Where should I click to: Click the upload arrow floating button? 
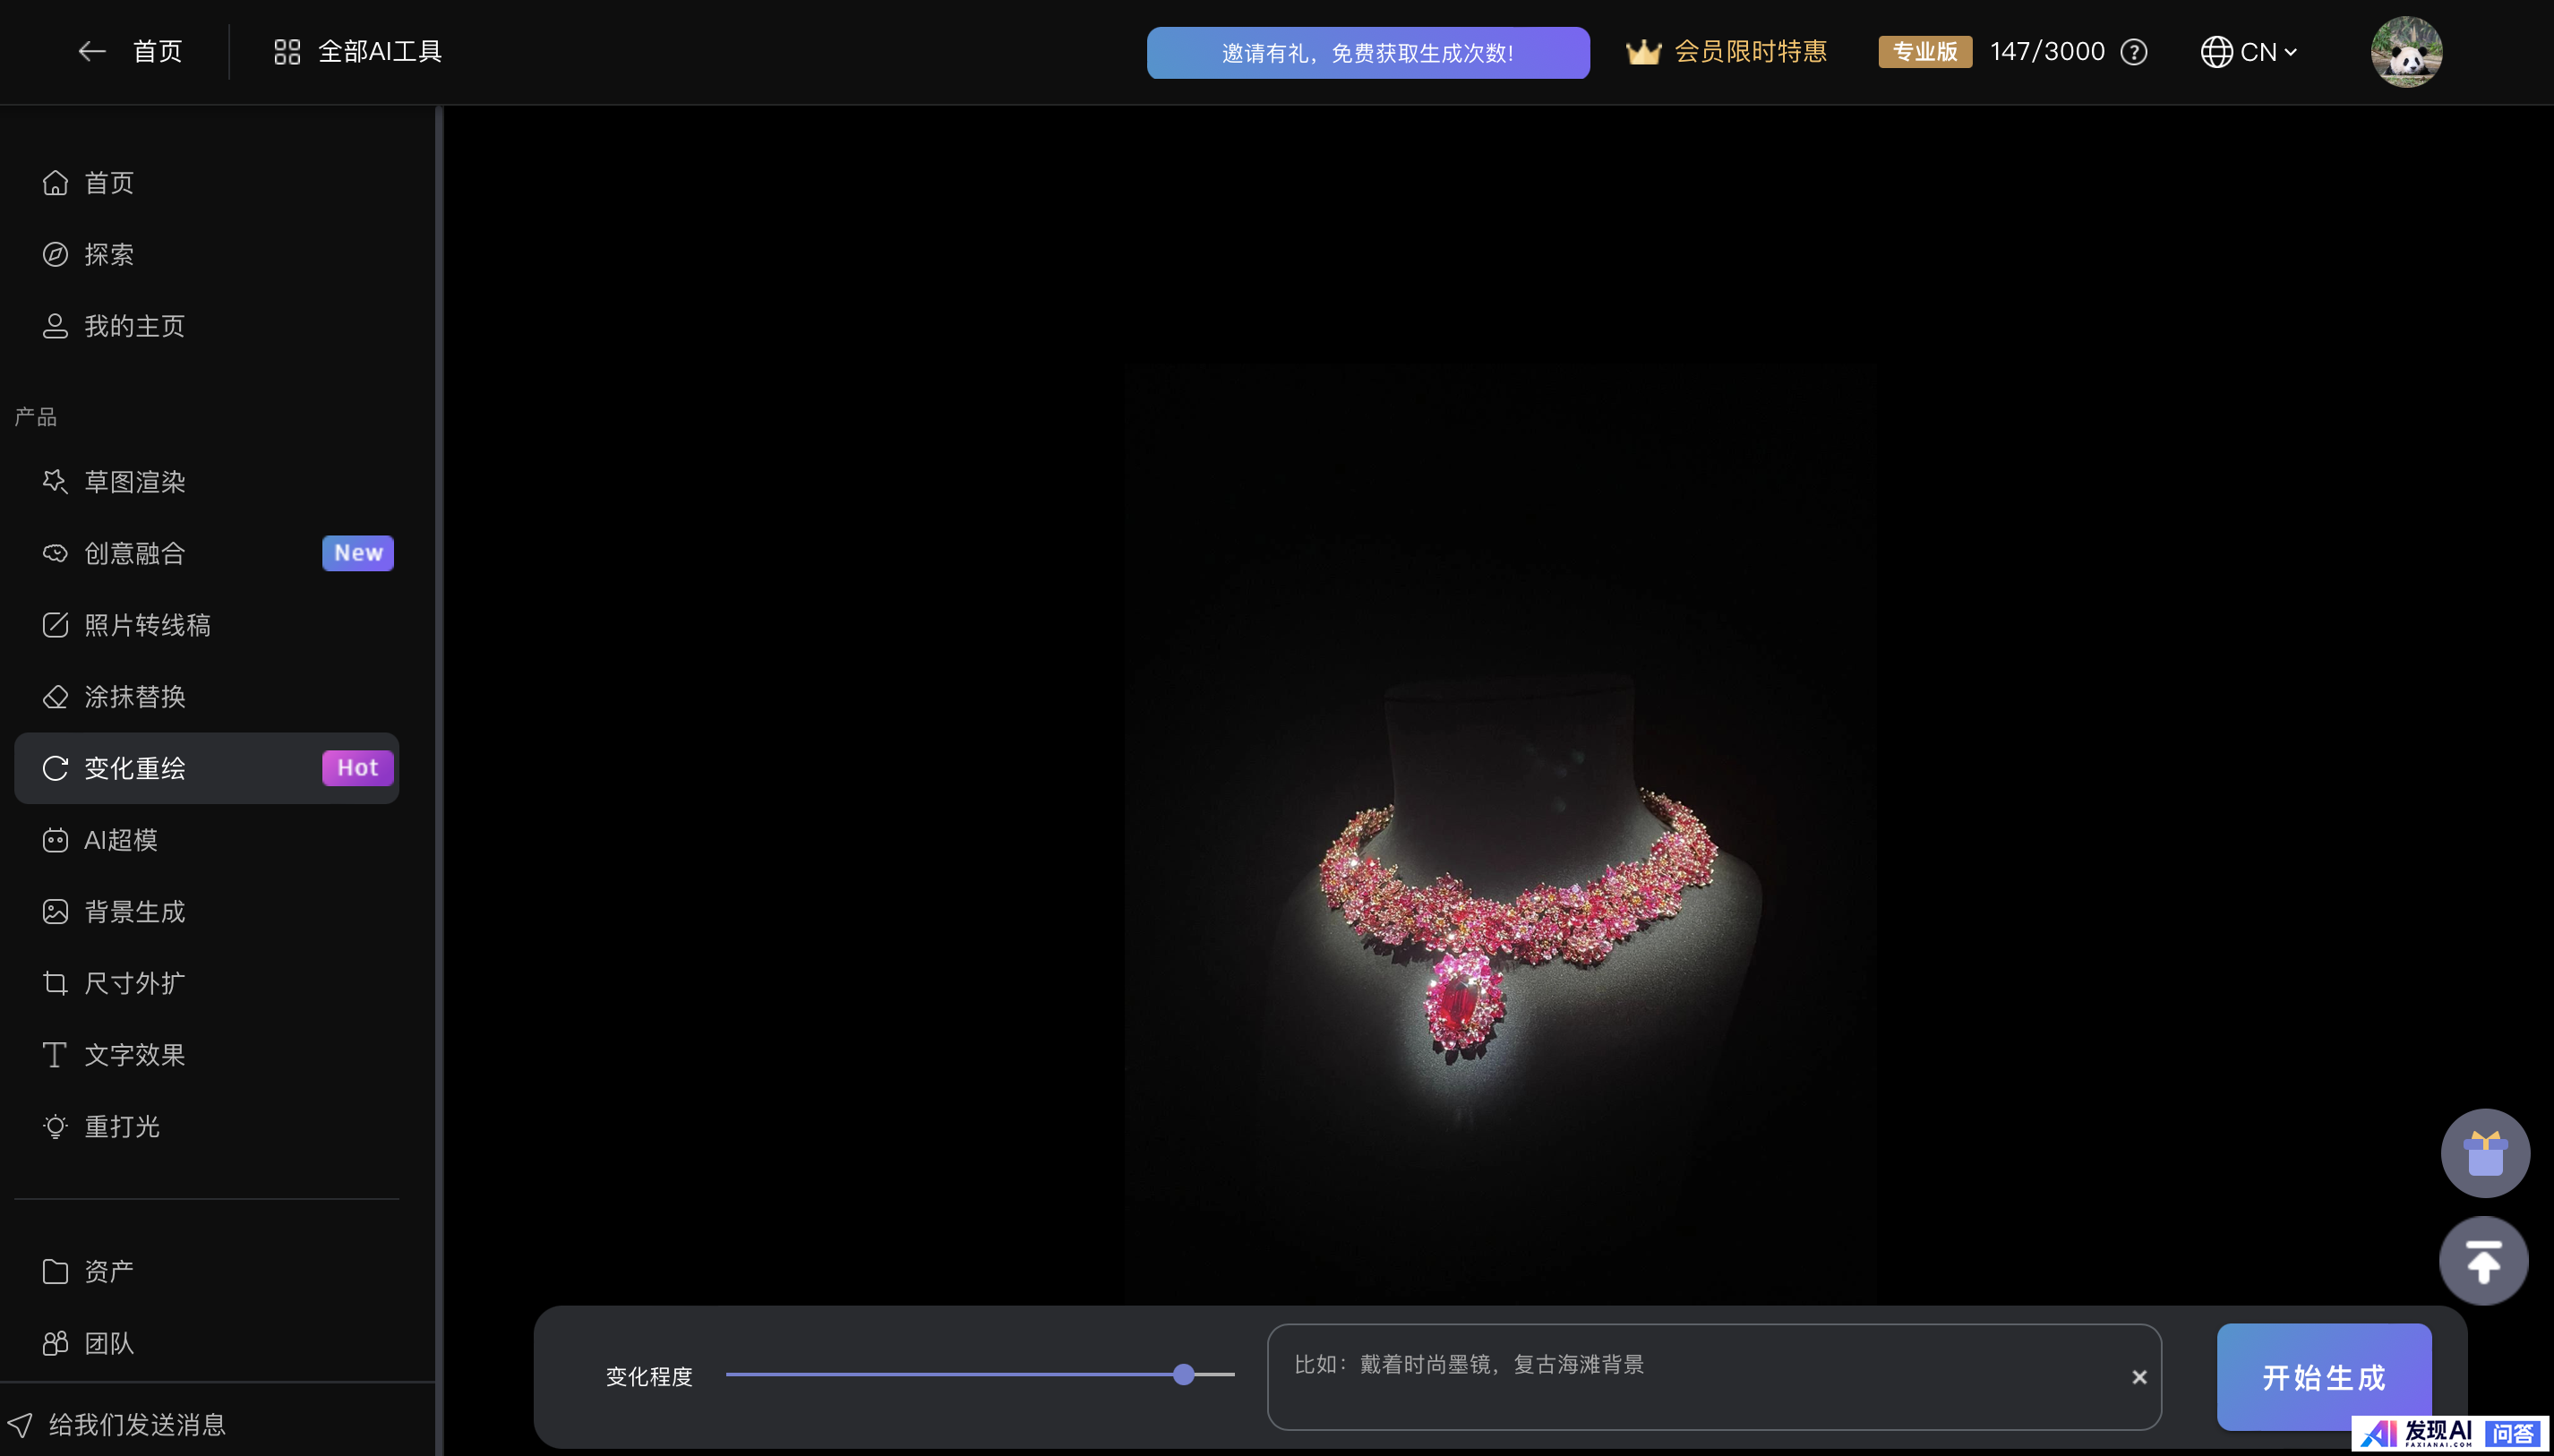coord(2484,1260)
